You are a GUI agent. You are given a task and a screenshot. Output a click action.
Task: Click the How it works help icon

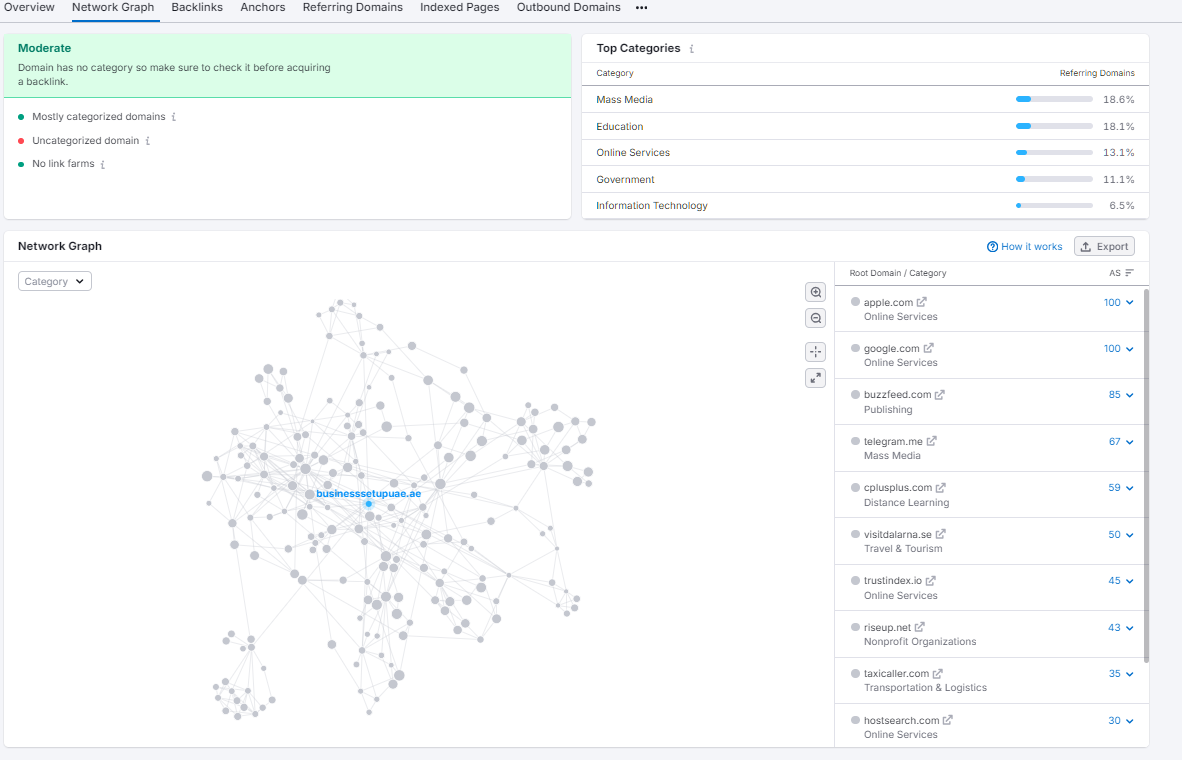991,246
